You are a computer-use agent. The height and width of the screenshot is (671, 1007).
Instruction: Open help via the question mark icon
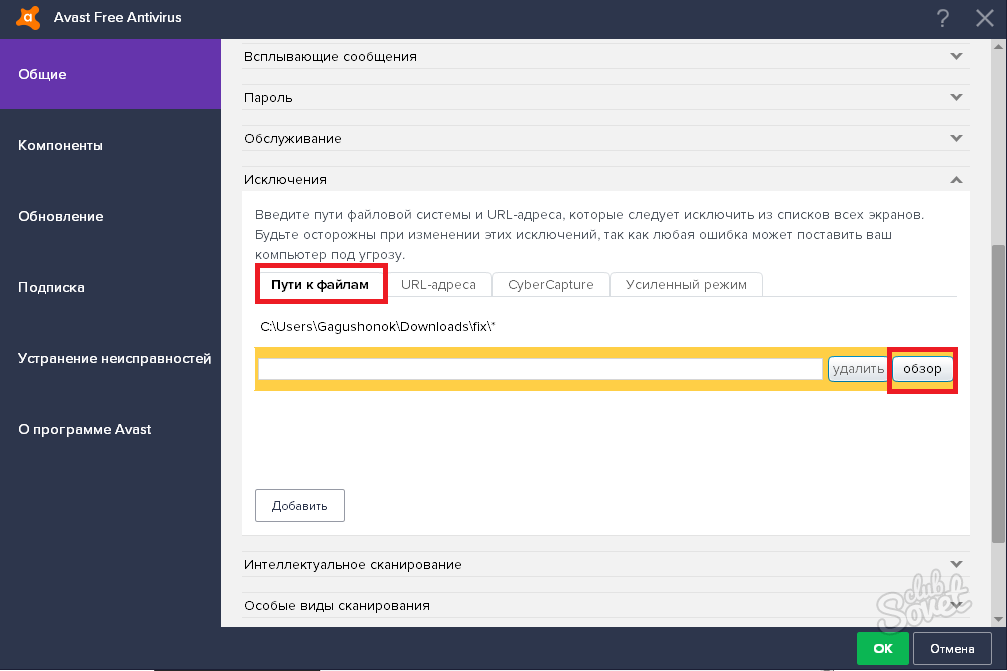click(942, 18)
